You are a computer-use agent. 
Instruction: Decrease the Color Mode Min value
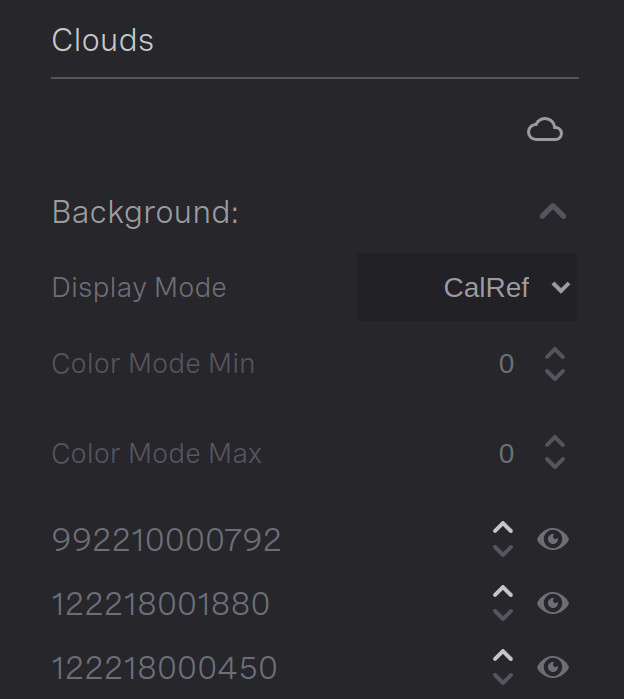pos(555,374)
